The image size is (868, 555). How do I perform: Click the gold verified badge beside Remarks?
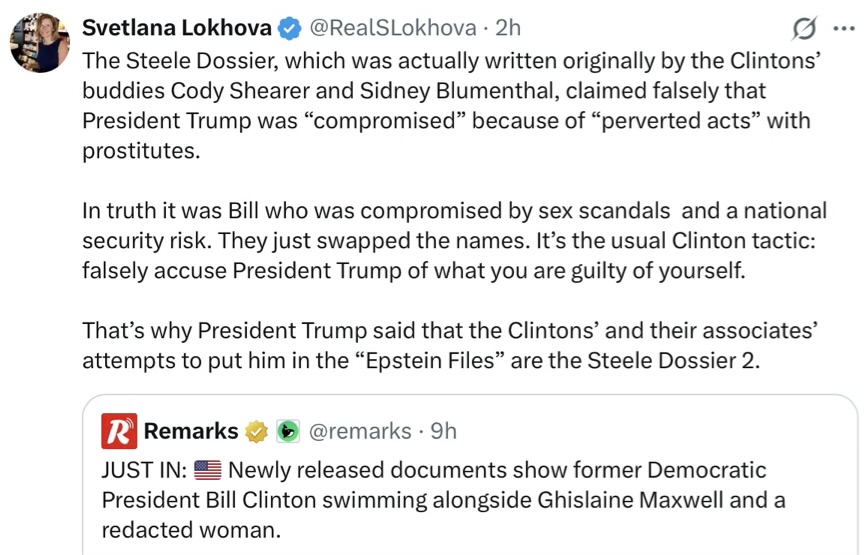[x=258, y=431]
